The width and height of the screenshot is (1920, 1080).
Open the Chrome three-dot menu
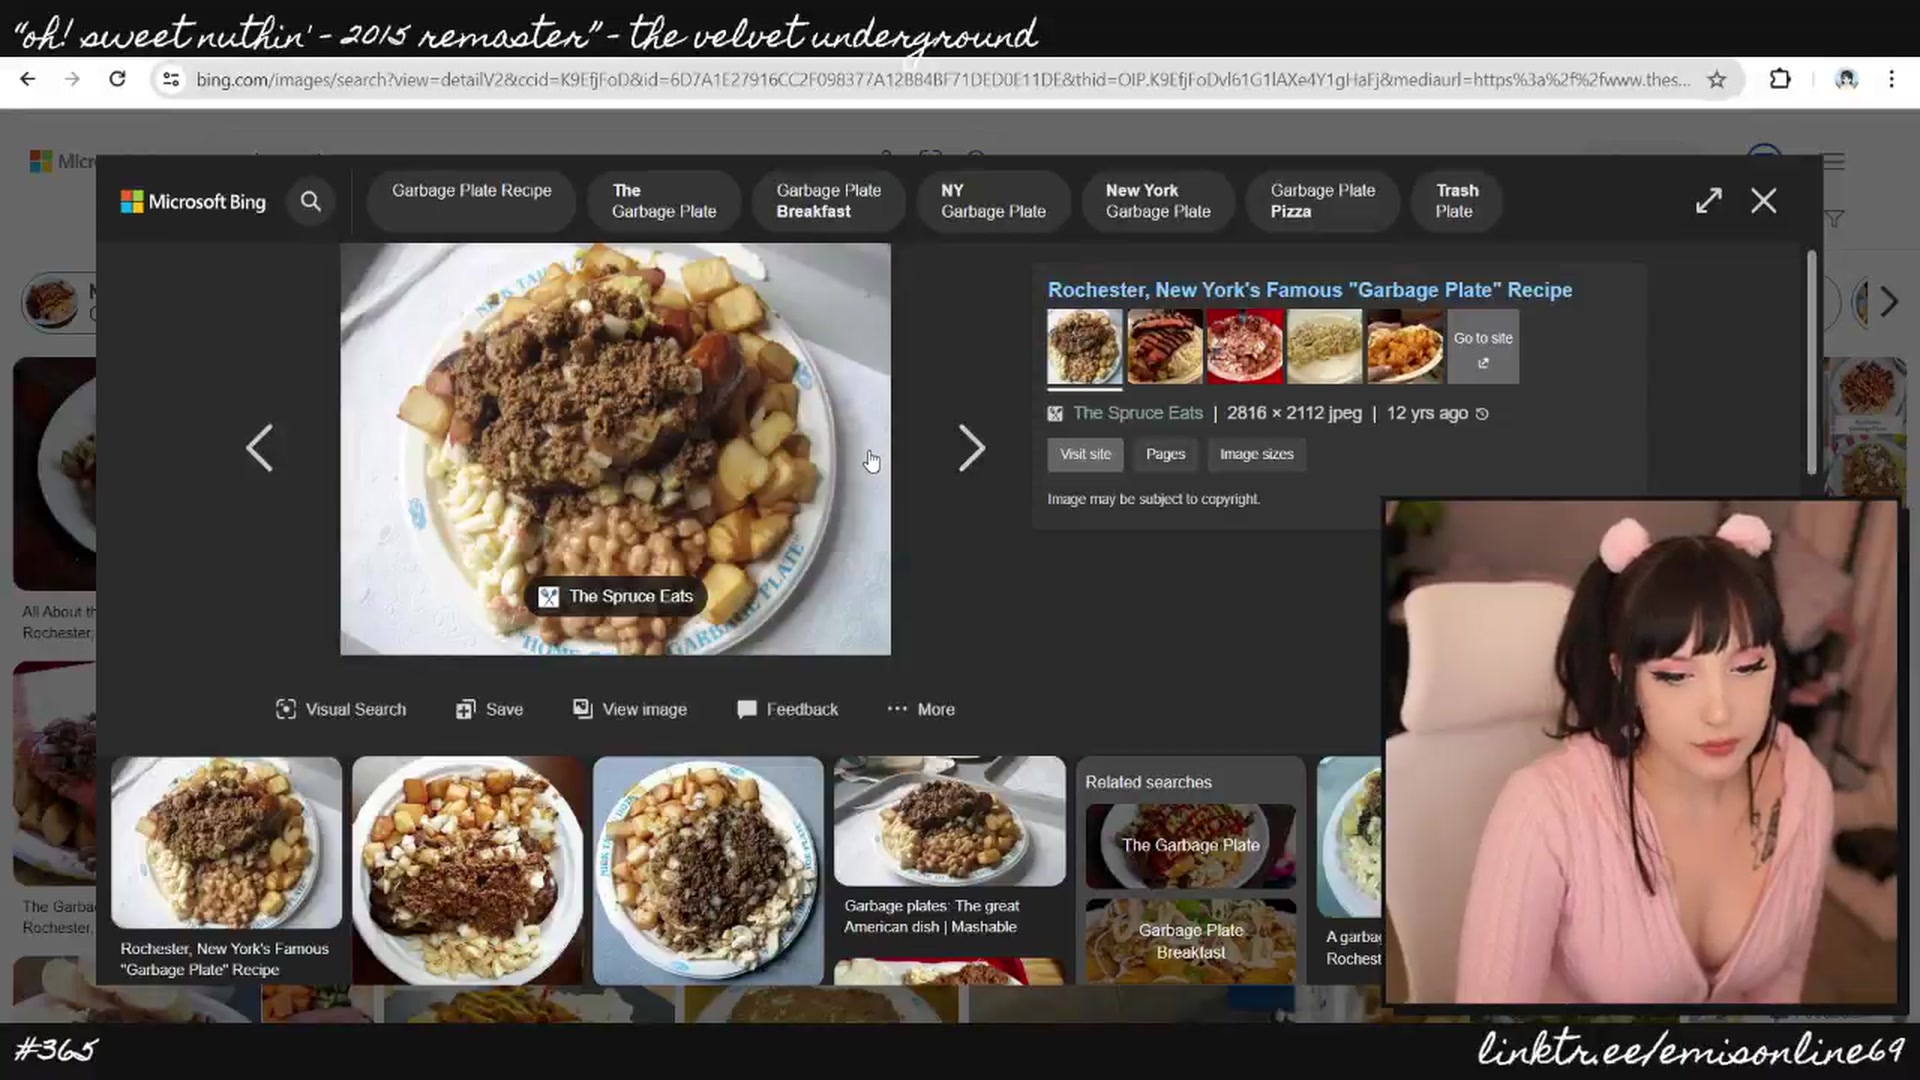1891,79
